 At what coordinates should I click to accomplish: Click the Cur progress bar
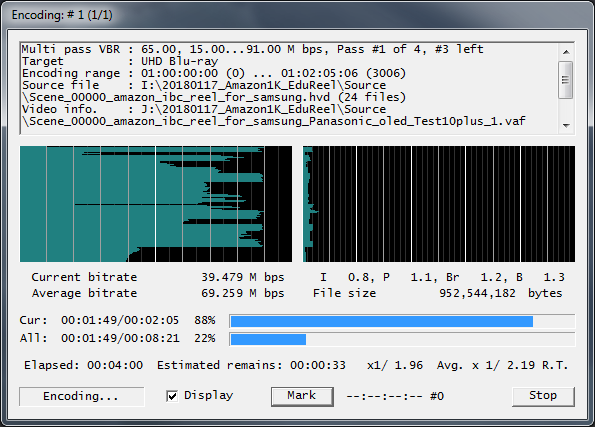[x=402, y=321]
